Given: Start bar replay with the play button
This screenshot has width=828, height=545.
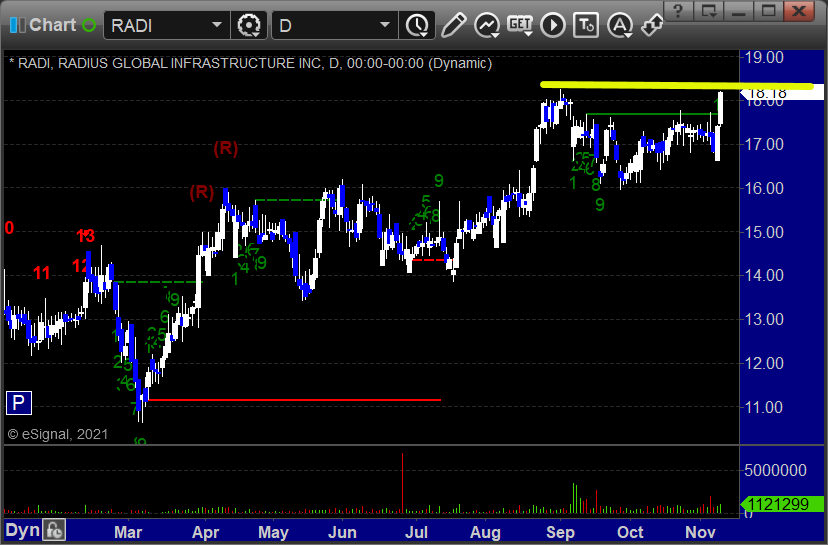Looking at the screenshot, I should pos(553,25).
